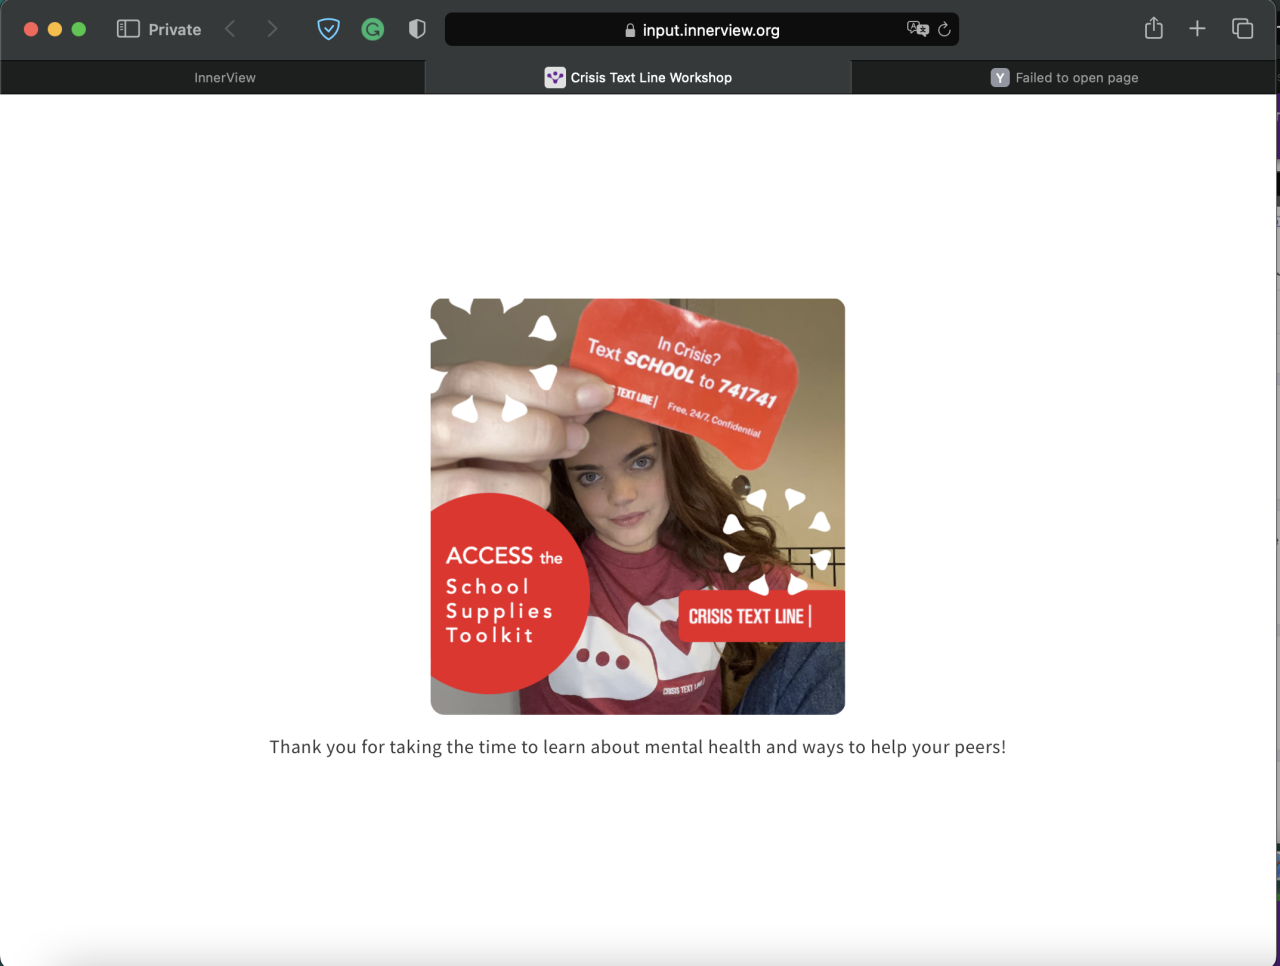Image resolution: width=1280 pixels, height=966 pixels.
Task: Click the Private browsing label
Action: [175, 29]
